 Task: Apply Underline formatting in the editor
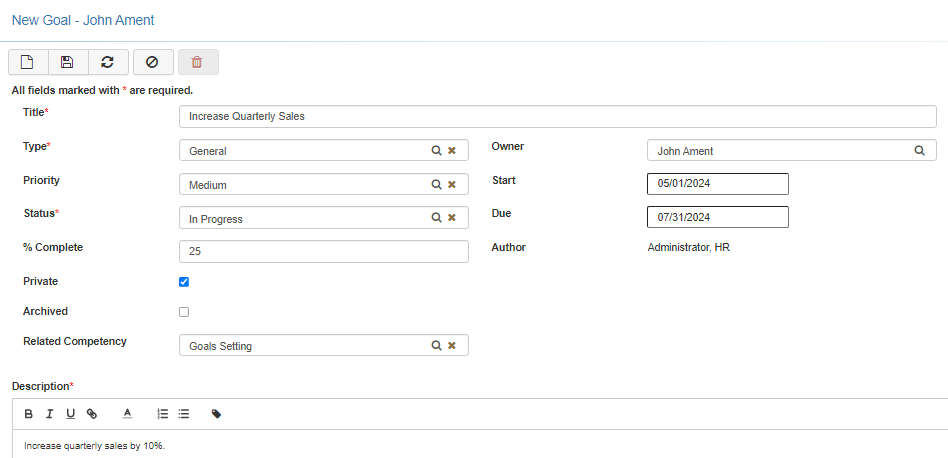pos(70,413)
